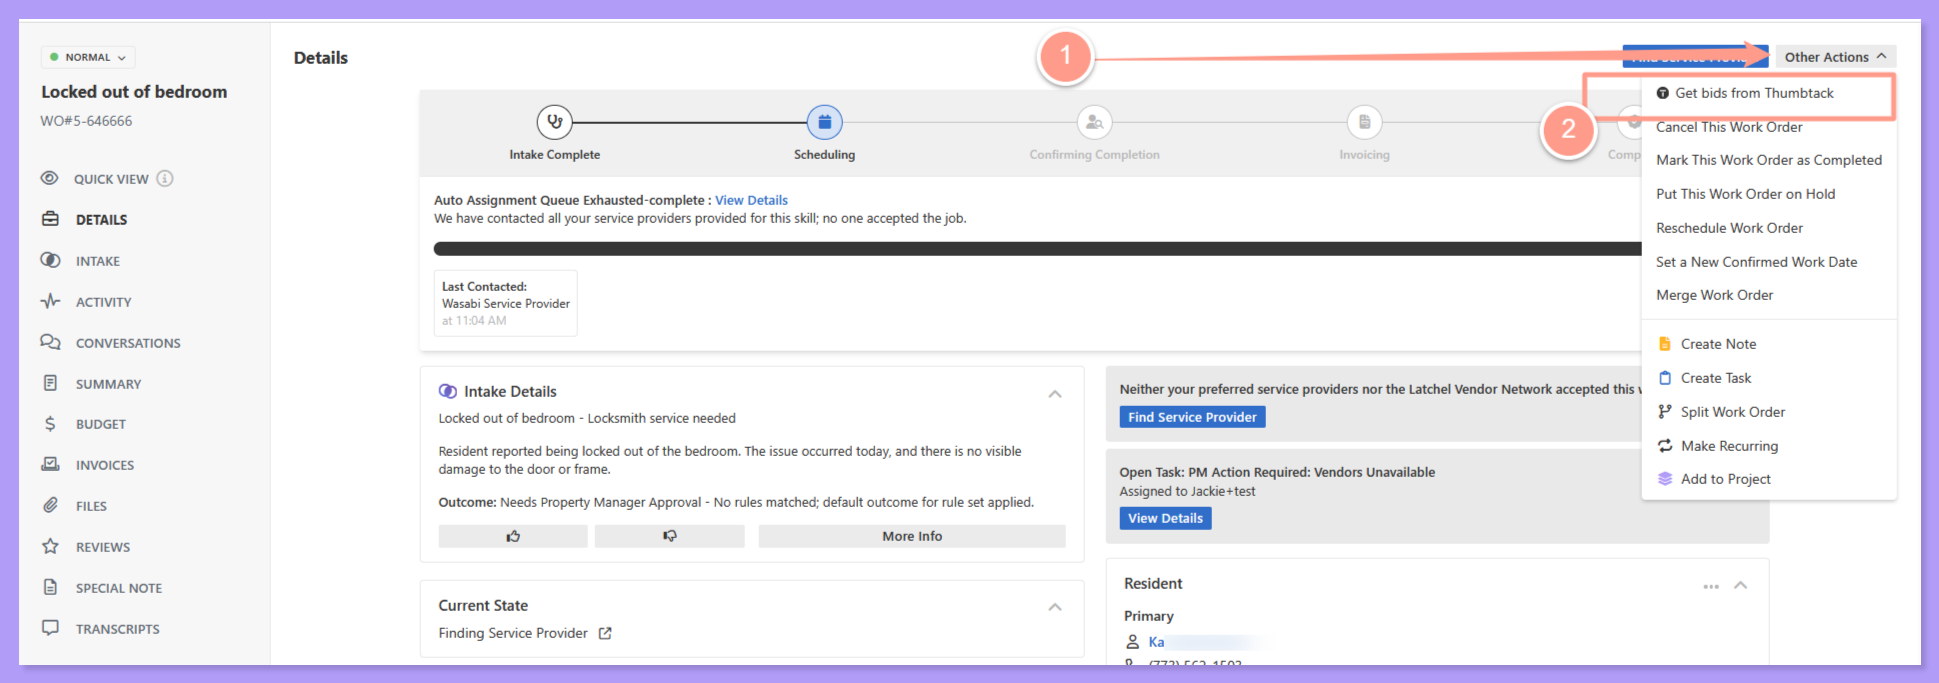Click the Files paperclip icon
The image size is (1939, 683).
tap(50, 505)
